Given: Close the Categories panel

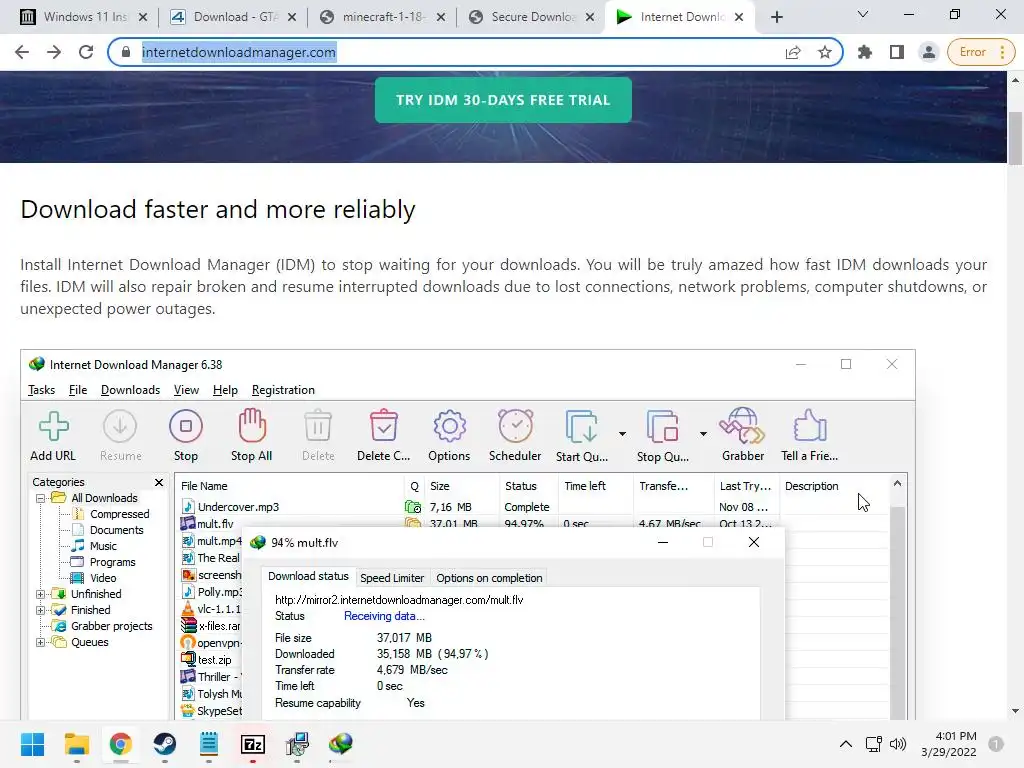Looking at the screenshot, I should click(x=159, y=482).
